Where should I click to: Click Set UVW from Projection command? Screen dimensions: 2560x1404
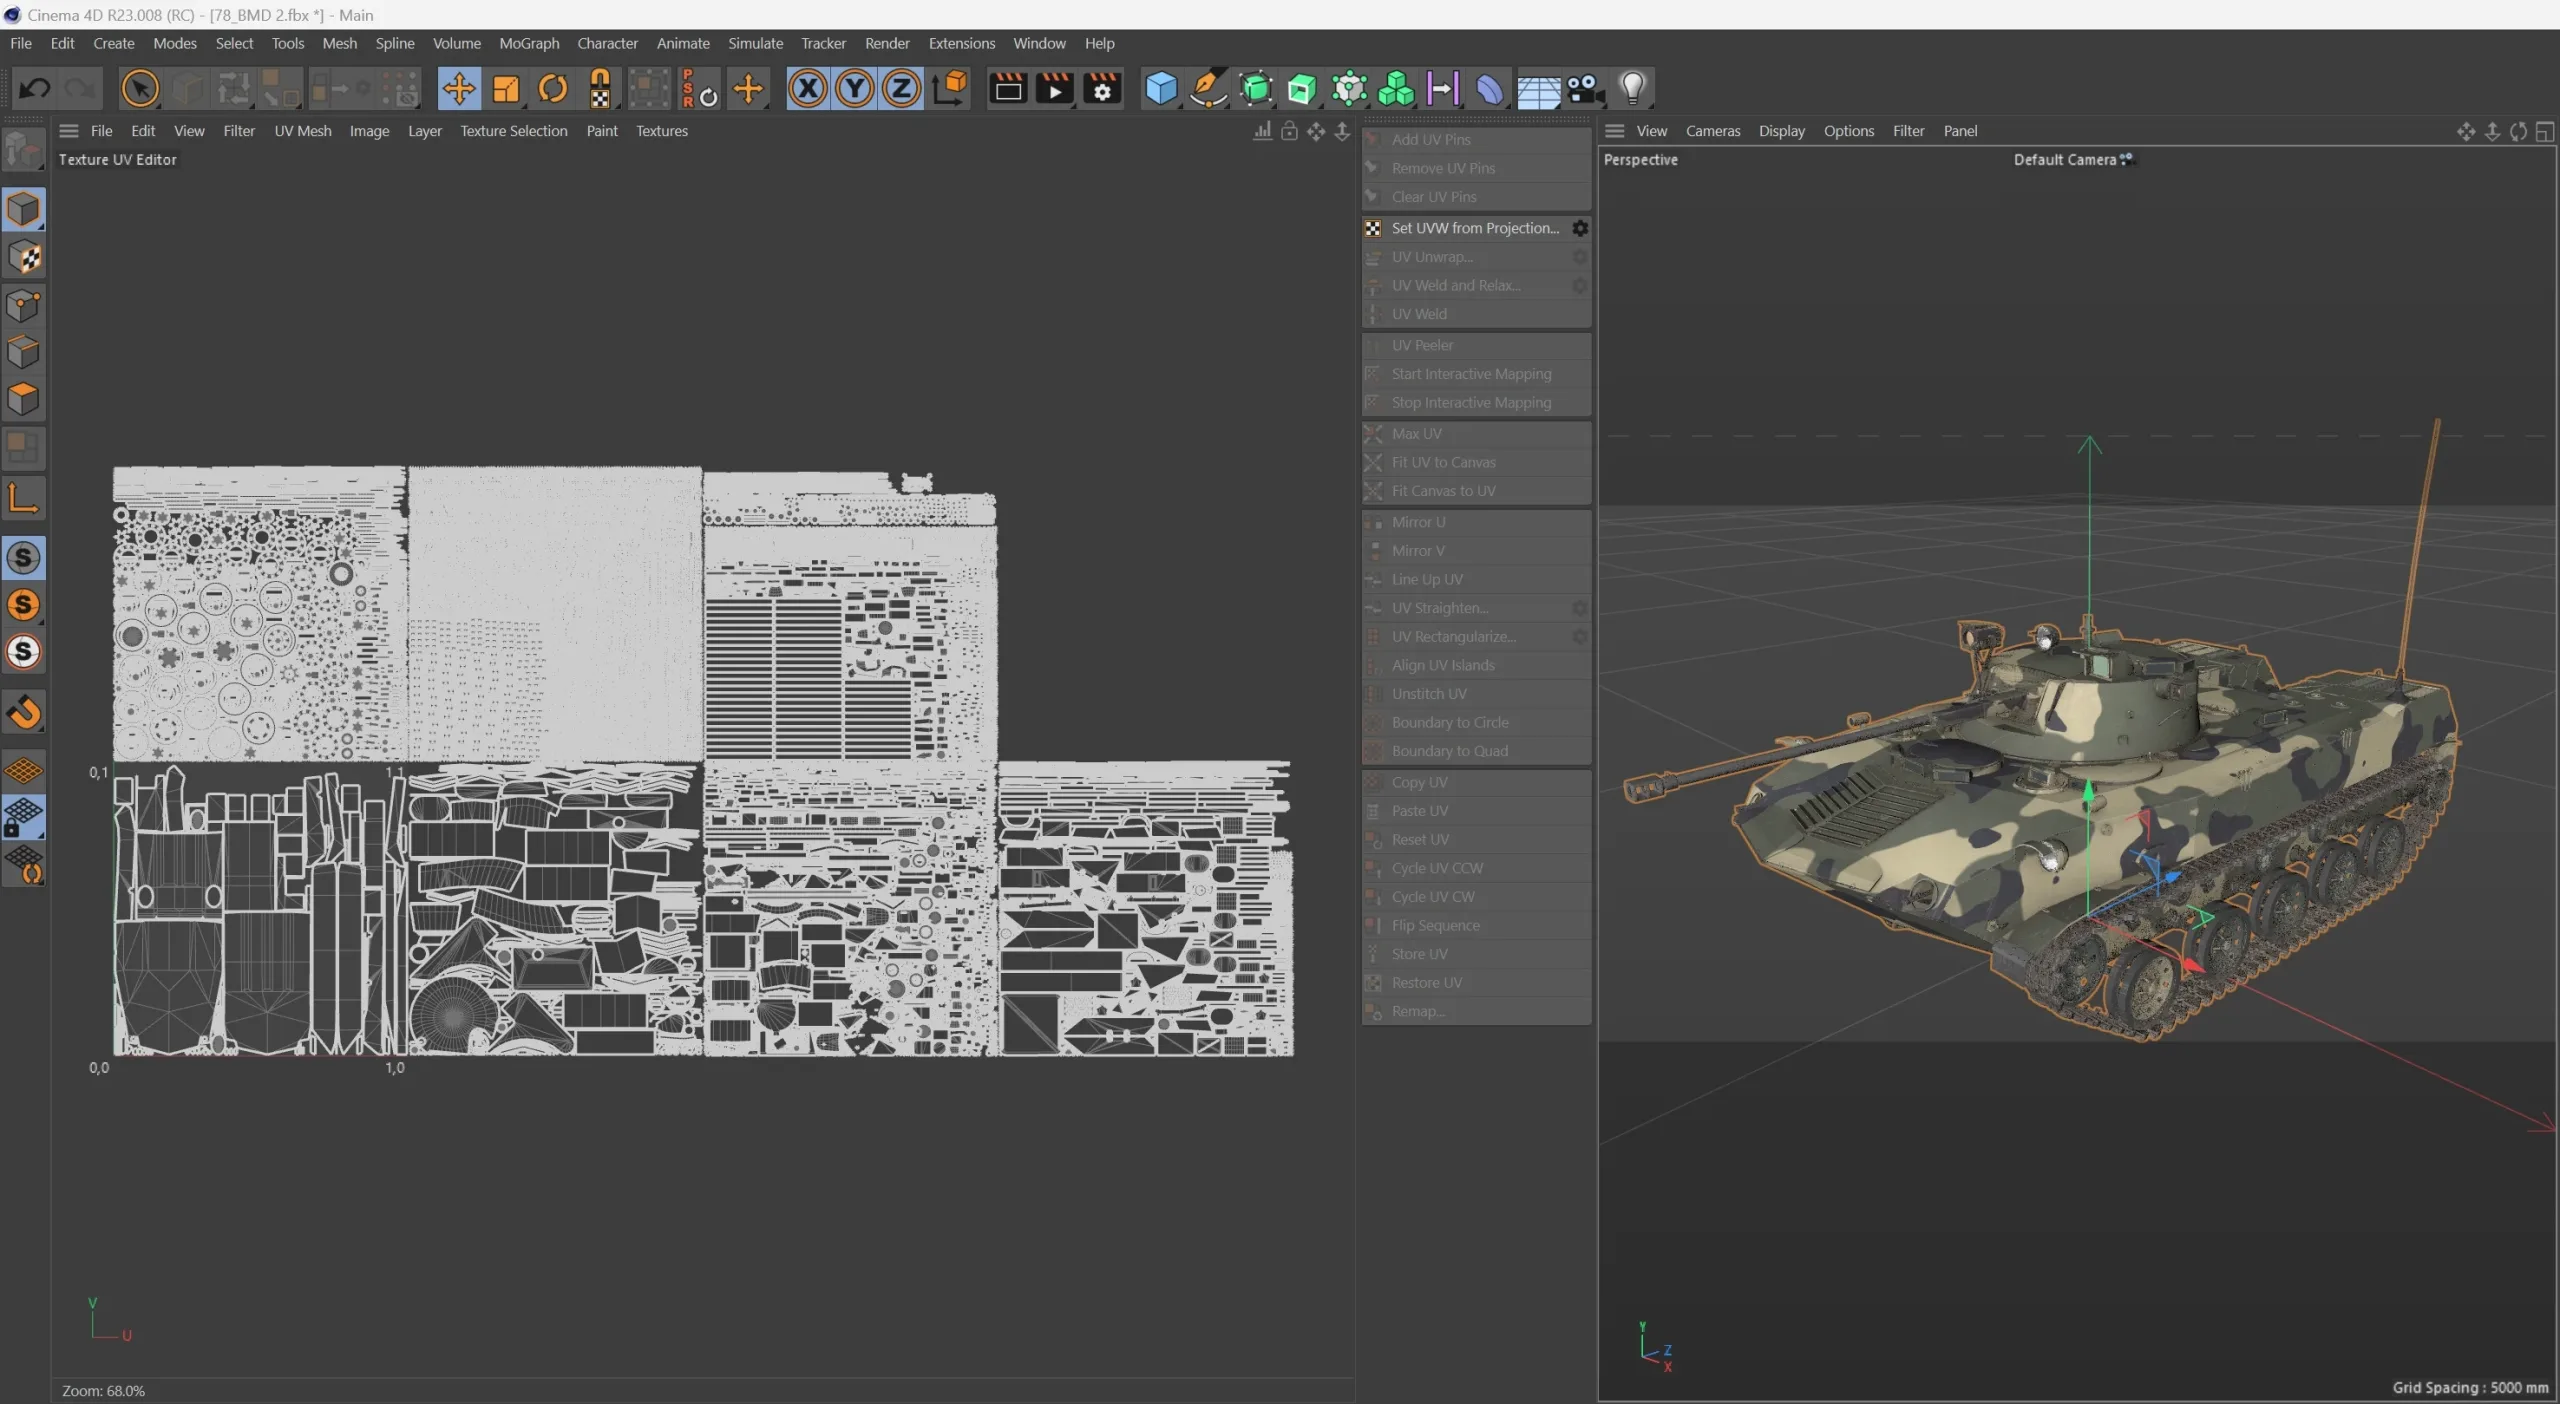point(1474,228)
